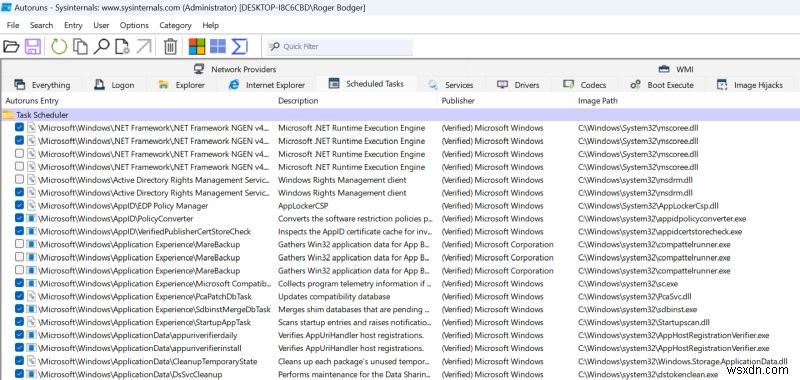
Task: Click the green Refresh icon
Action: click(x=59, y=46)
